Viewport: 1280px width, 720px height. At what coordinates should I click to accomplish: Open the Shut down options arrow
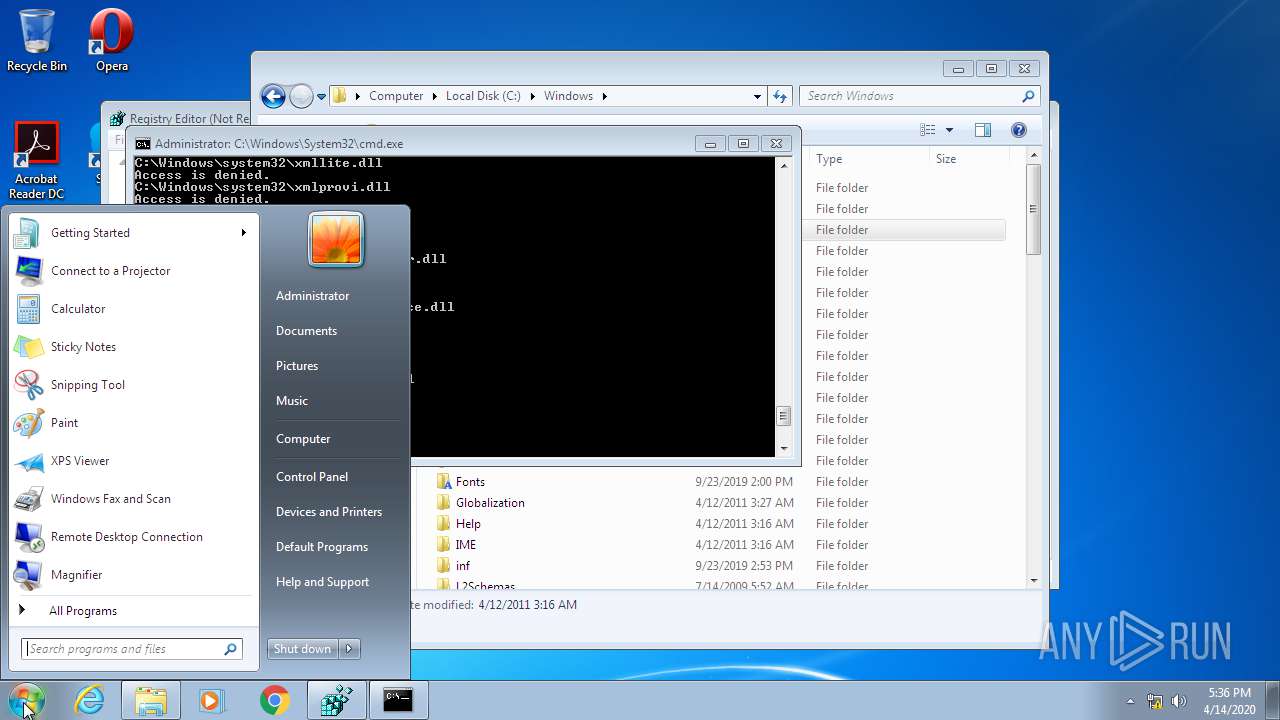pos(350,649)
